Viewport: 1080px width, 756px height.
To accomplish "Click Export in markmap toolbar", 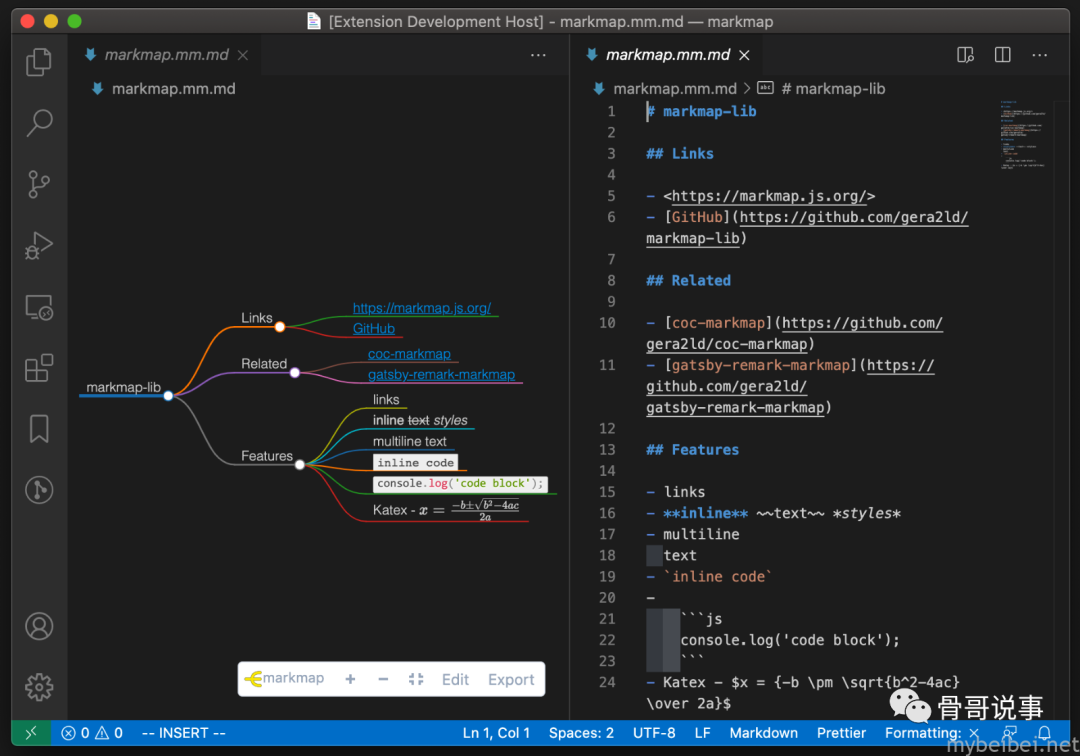I will [x=511, y=680].
